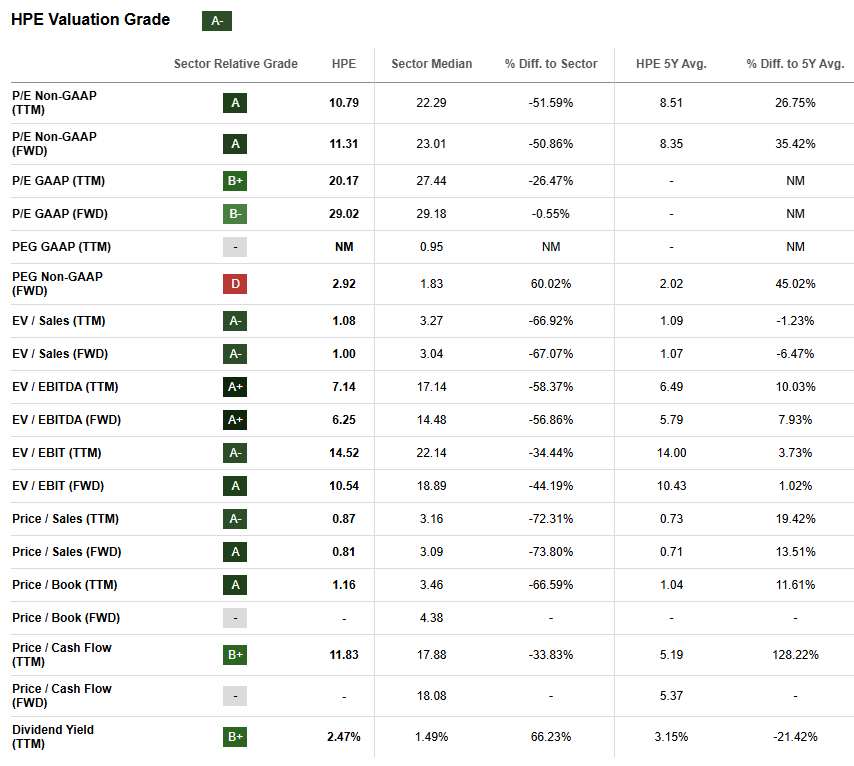Screen dimensions: 854x766
Task: Click the PEG GAAP (TTM) row label
Action: (61, 247)
